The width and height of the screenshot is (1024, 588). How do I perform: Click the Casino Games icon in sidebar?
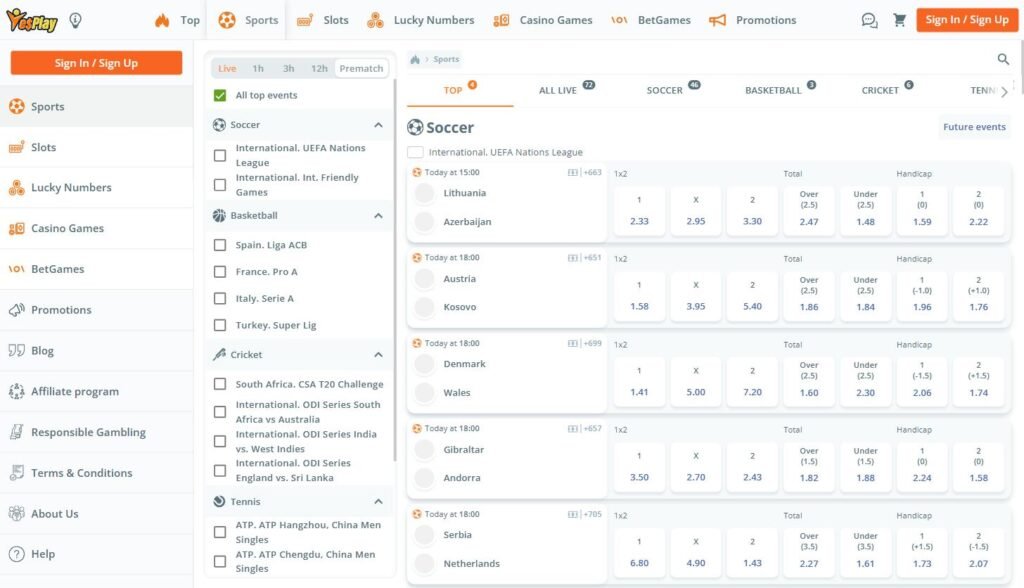coord(17,229)
